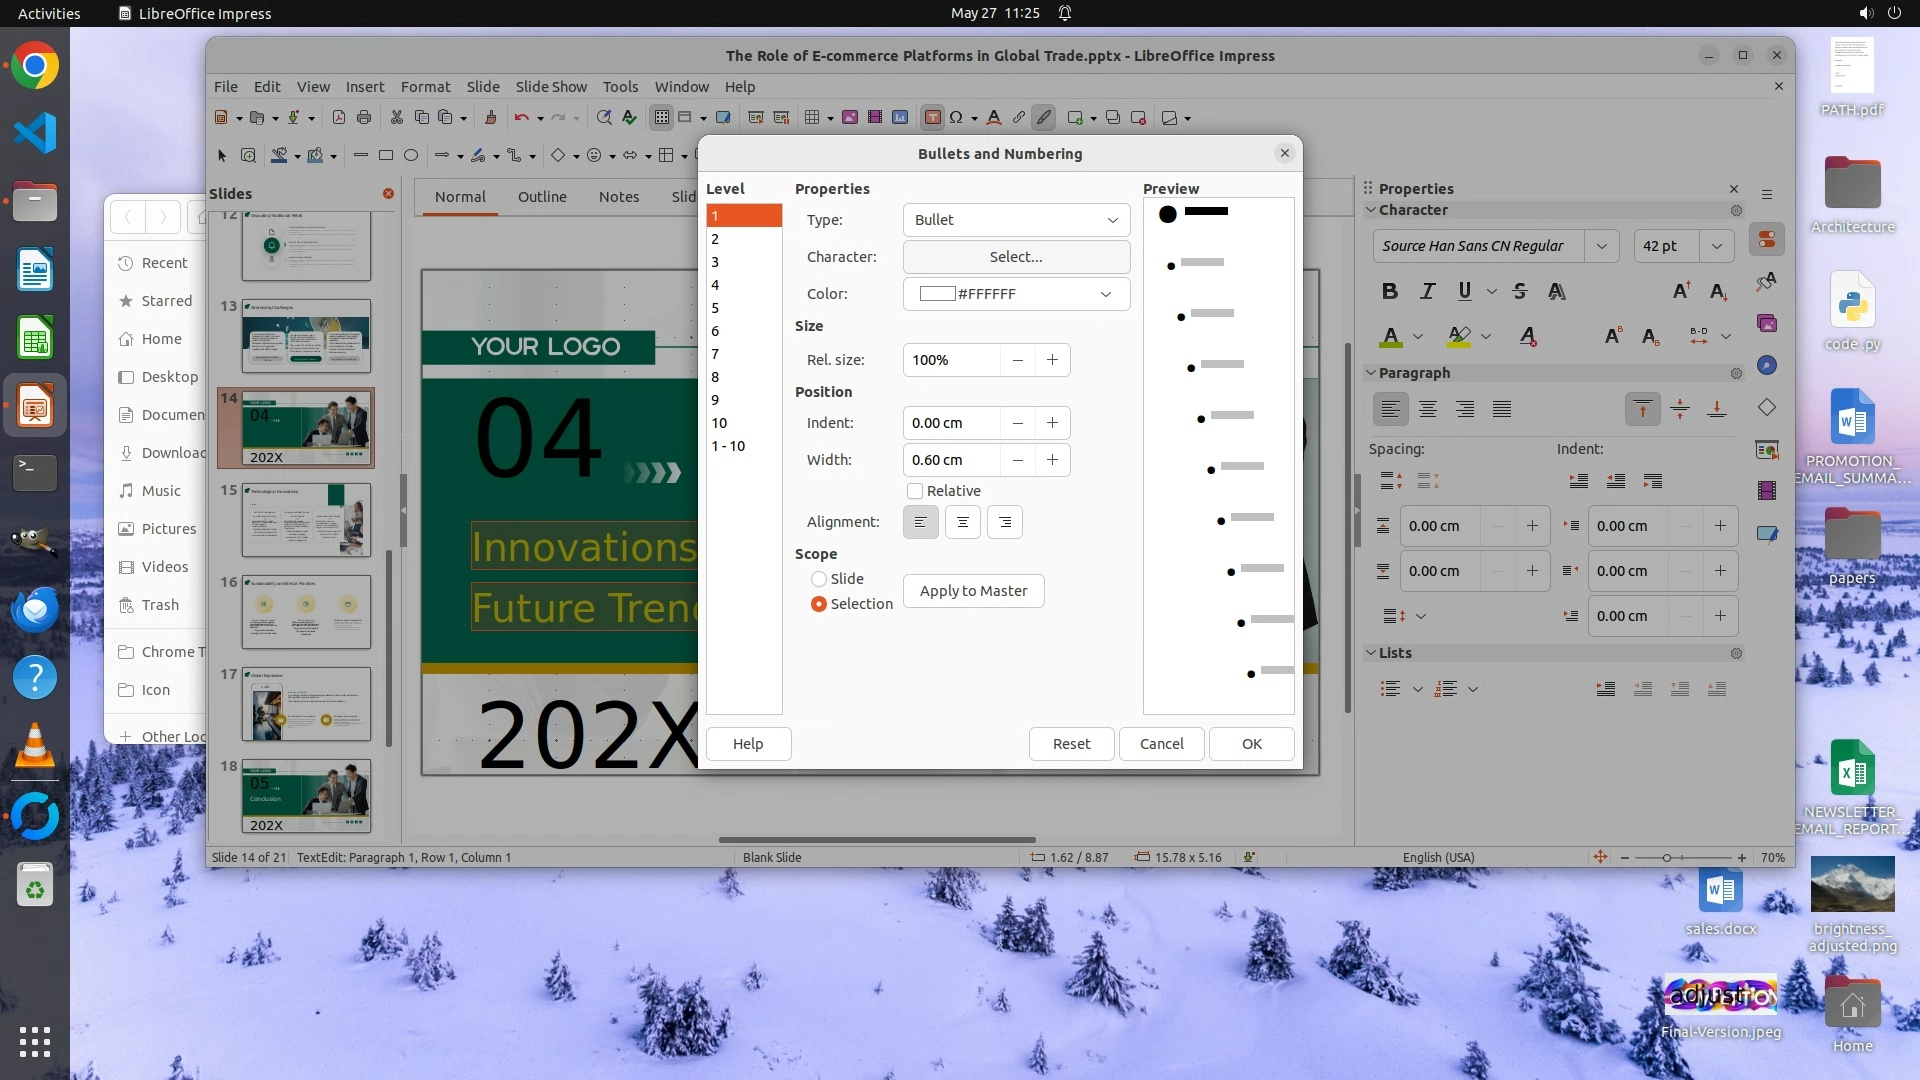
Task: Click the Italic formatting icon
Action: tap(1427, 291)
